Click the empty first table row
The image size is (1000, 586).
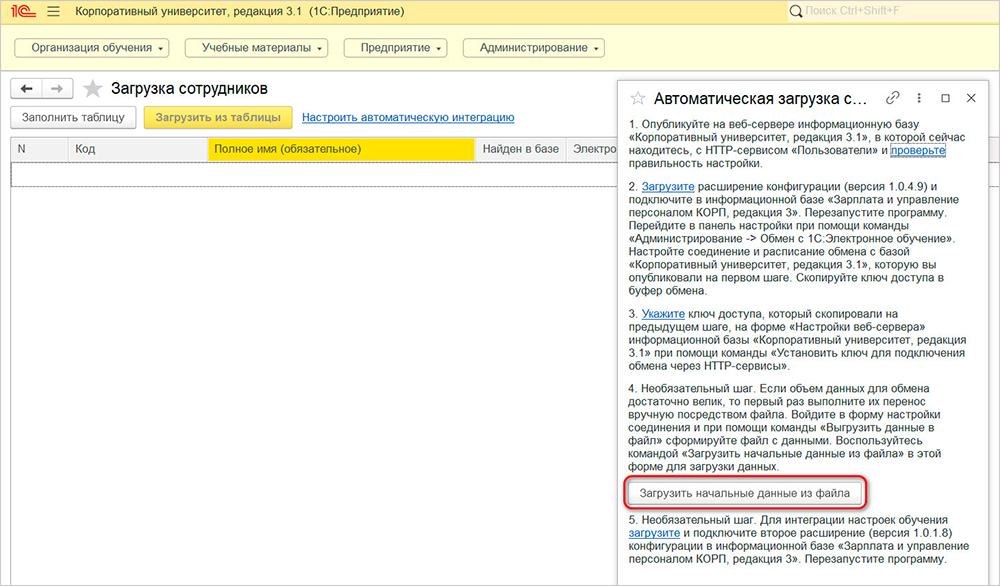pos(314,174)
